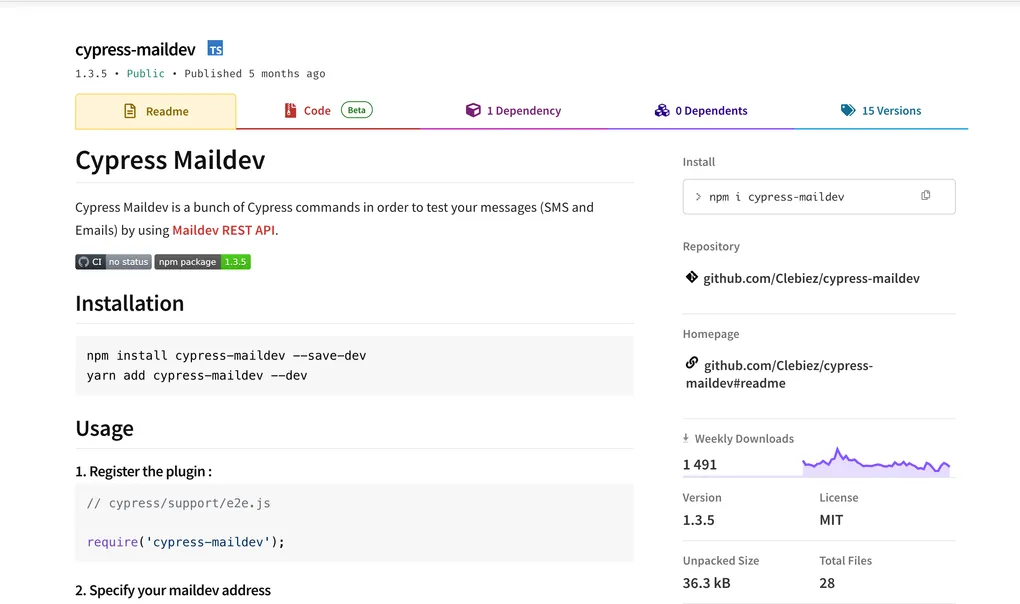Viewport: 1020px width, 604px height.
Task: Select the TypeScript TS badge icon
Action: coord(214,48)
